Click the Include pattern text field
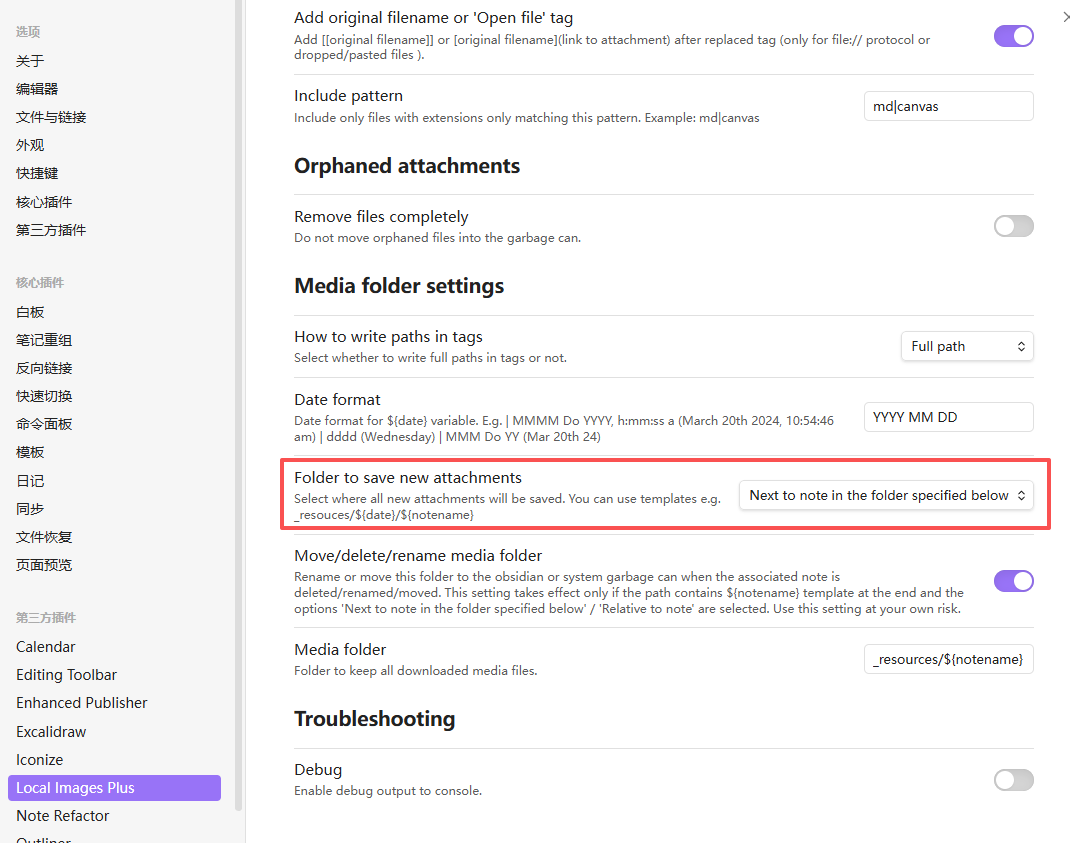The width and height of the screenshot is (1070, 843). [948, 106]
